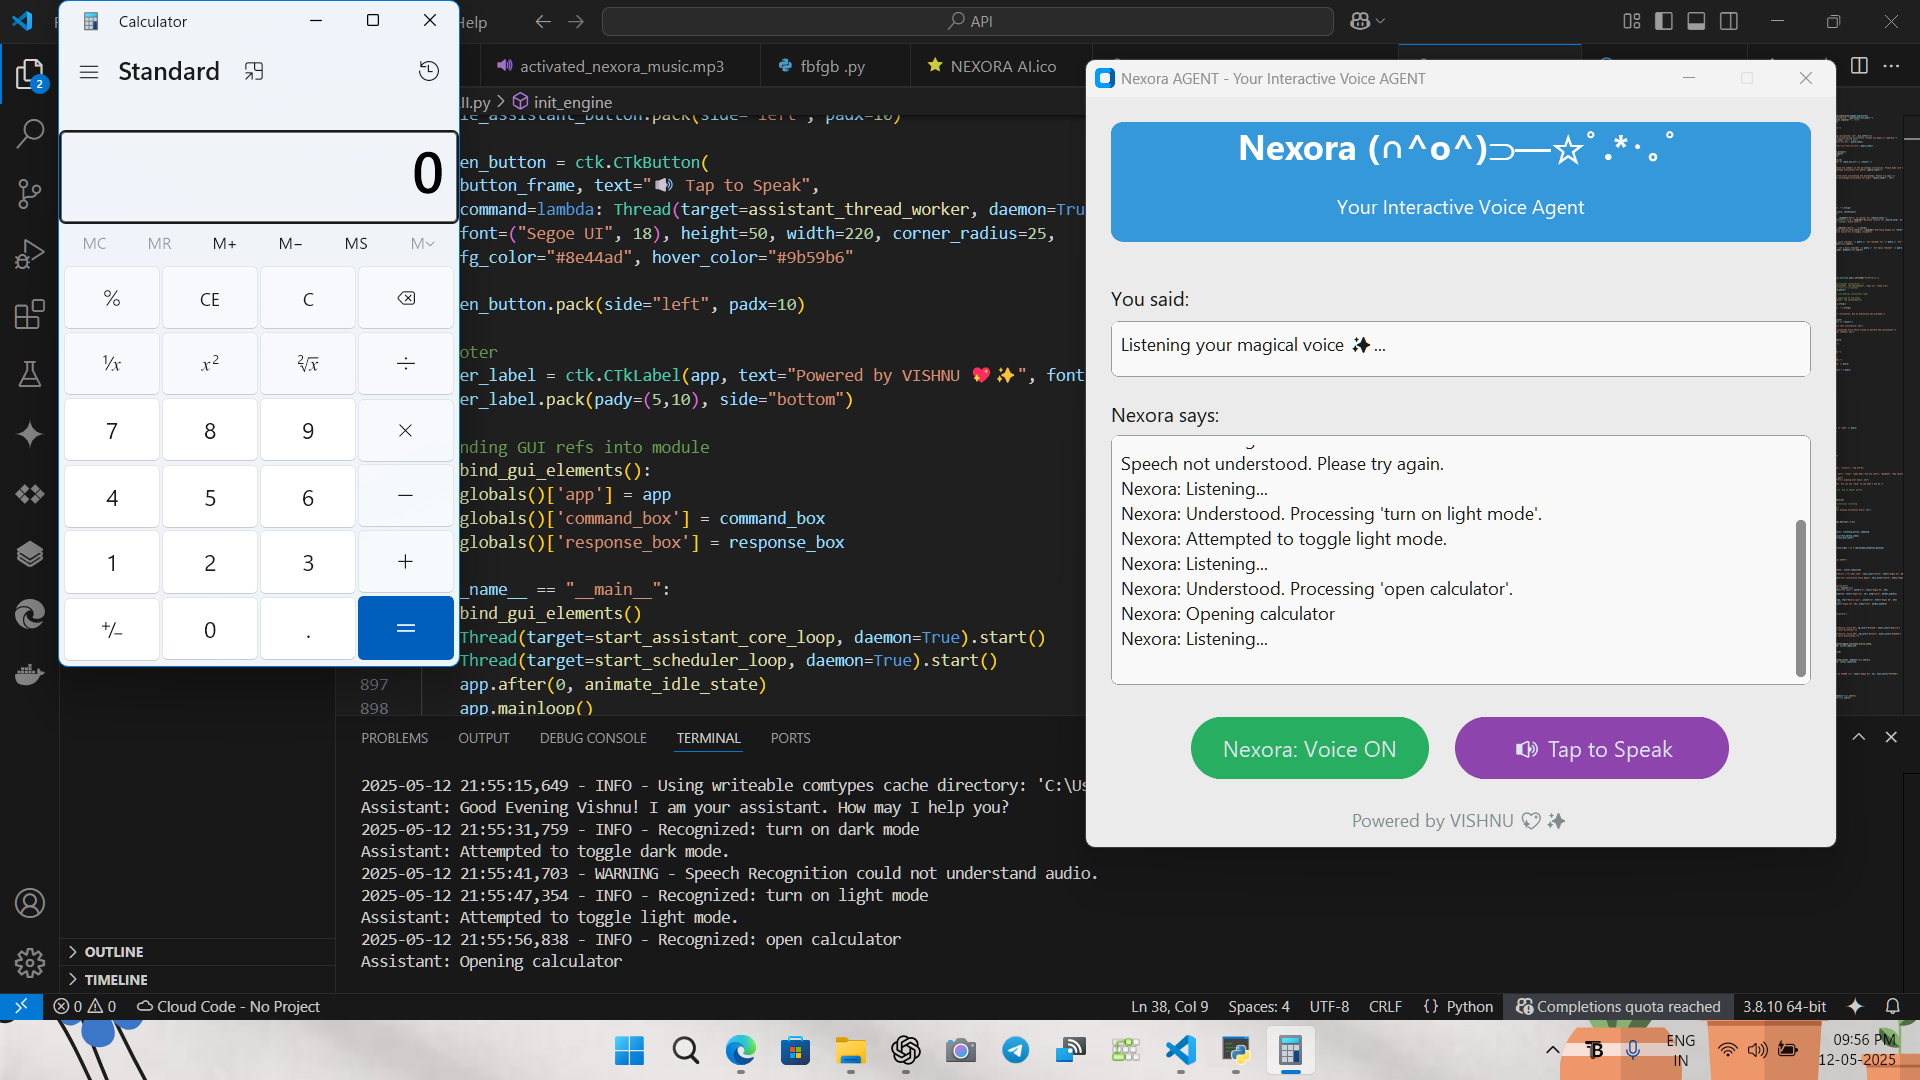This screenshot has width=1920, height=1080.
Task: Open Calculator hamburger navigation menu
Action: click(89, 72)
